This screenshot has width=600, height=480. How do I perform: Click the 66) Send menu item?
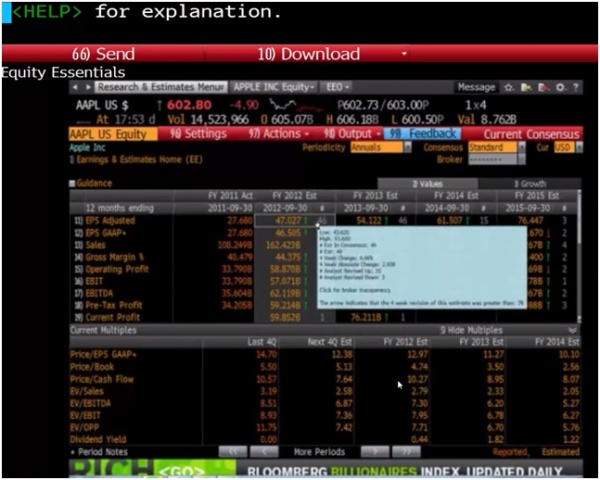103,54
